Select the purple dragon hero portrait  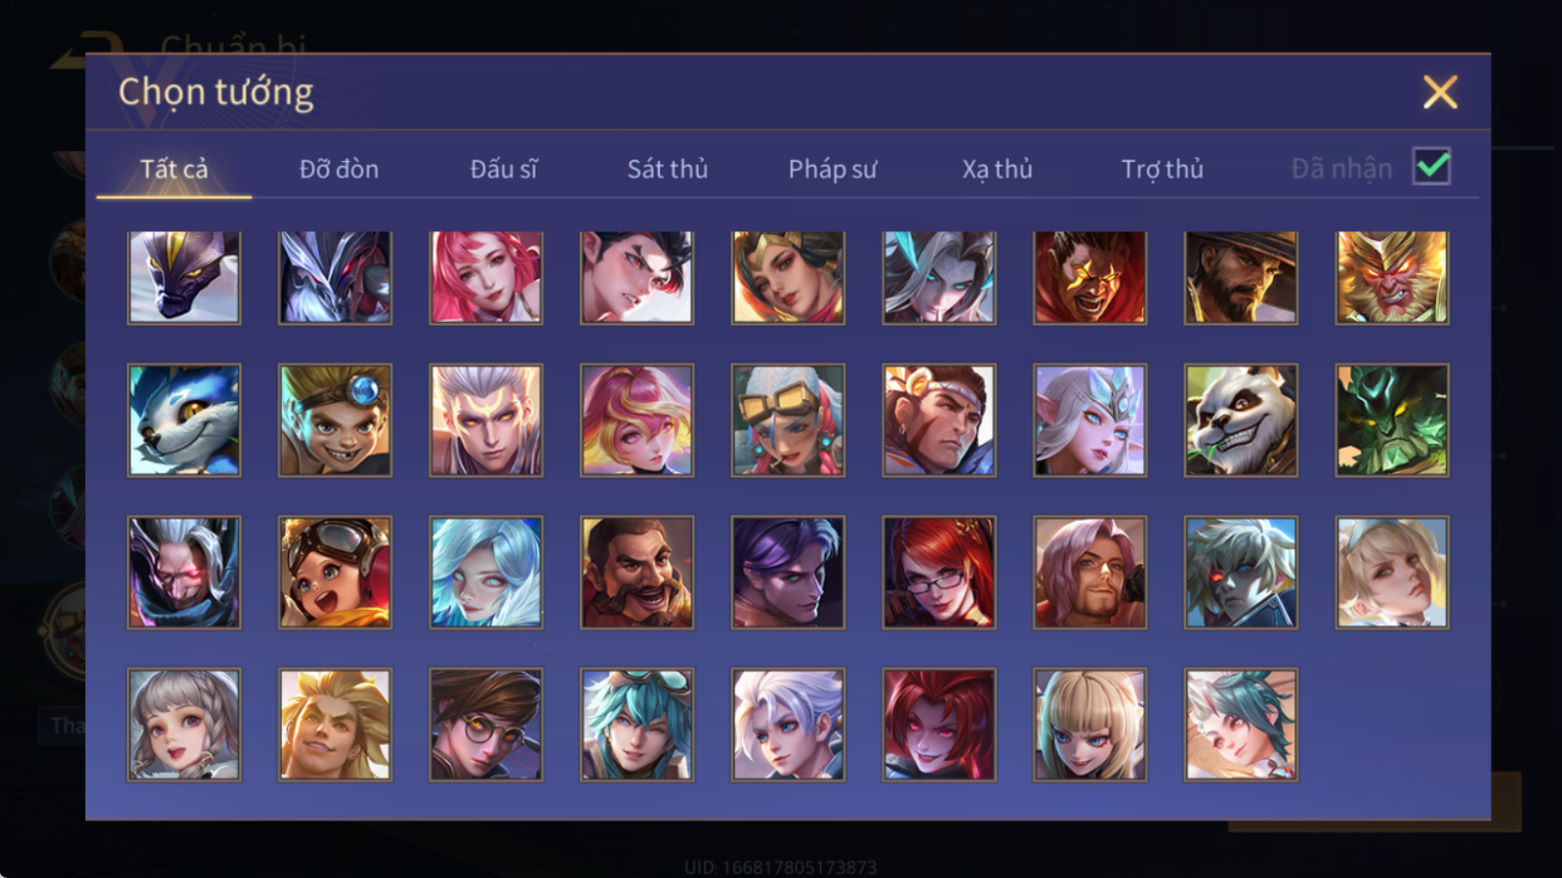click(x=184, y=277)
